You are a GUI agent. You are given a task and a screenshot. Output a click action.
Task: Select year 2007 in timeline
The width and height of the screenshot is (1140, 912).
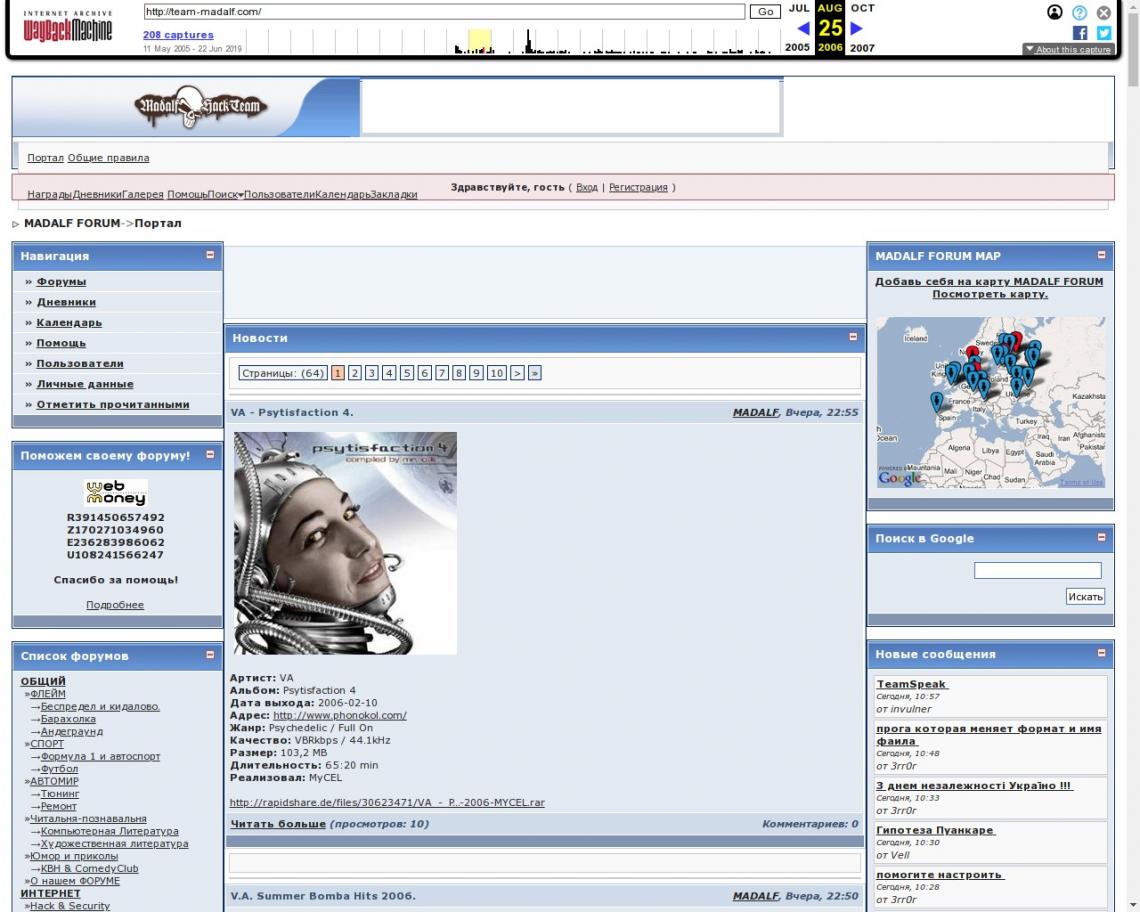click(862, 47)
